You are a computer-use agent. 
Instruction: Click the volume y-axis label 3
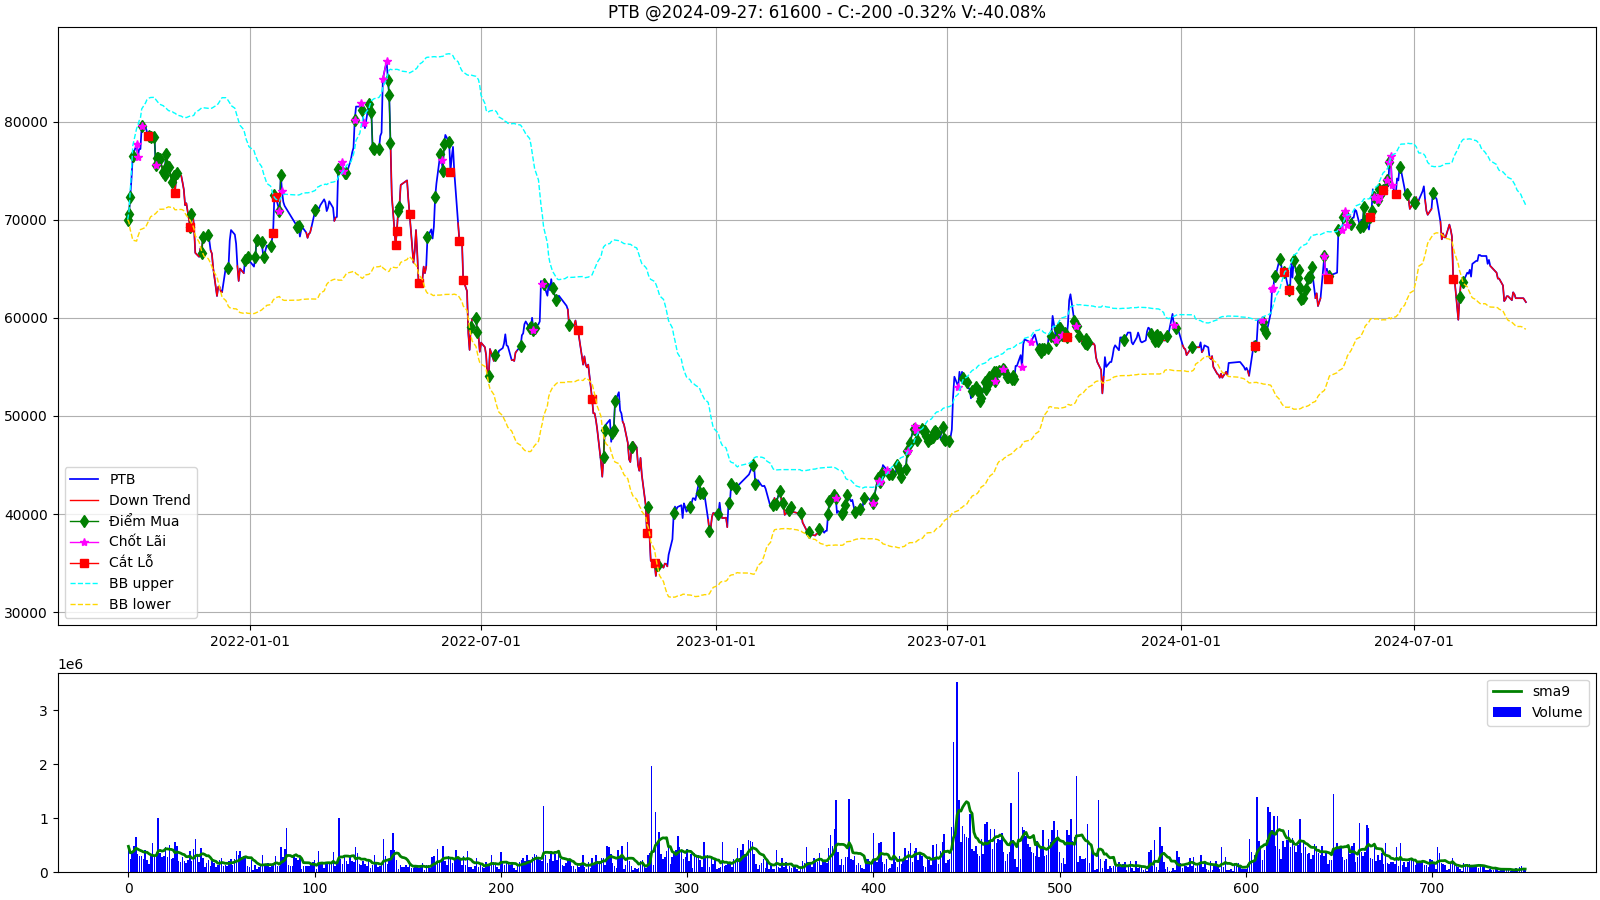[x=43, y=711]
